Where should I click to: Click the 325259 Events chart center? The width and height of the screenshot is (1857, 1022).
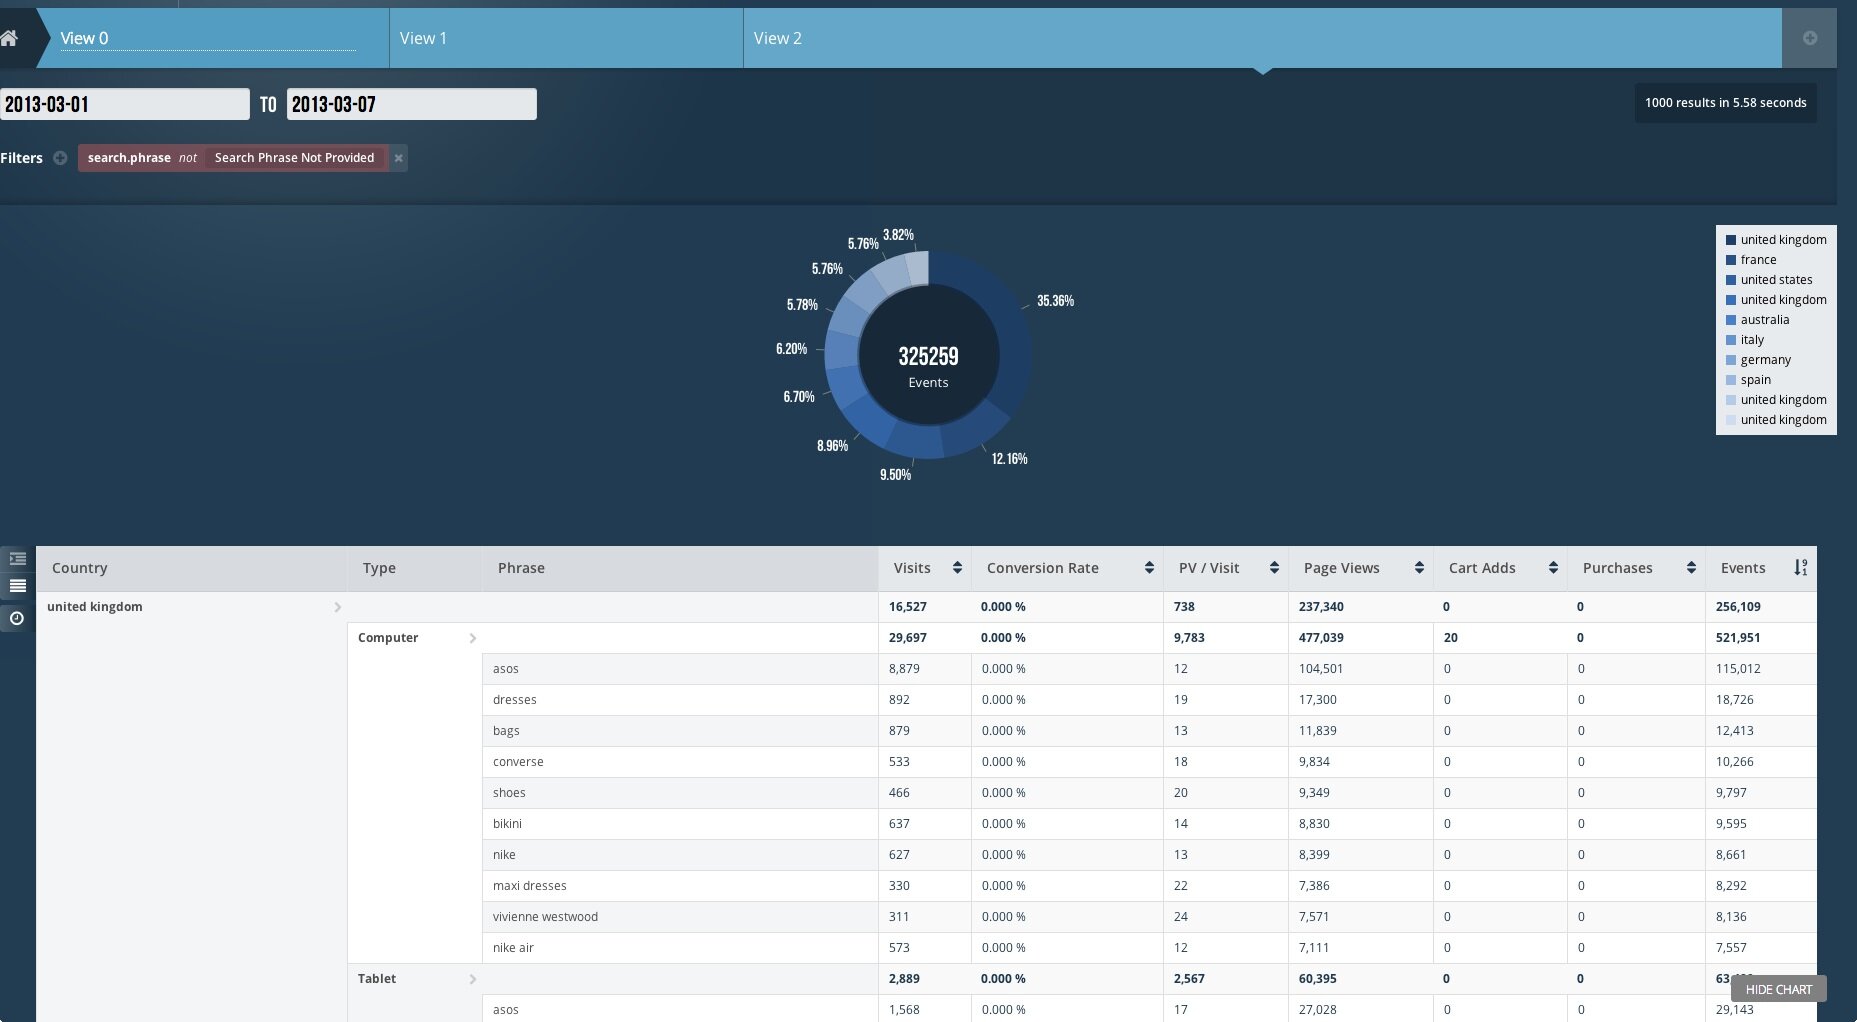coord(928,366)
